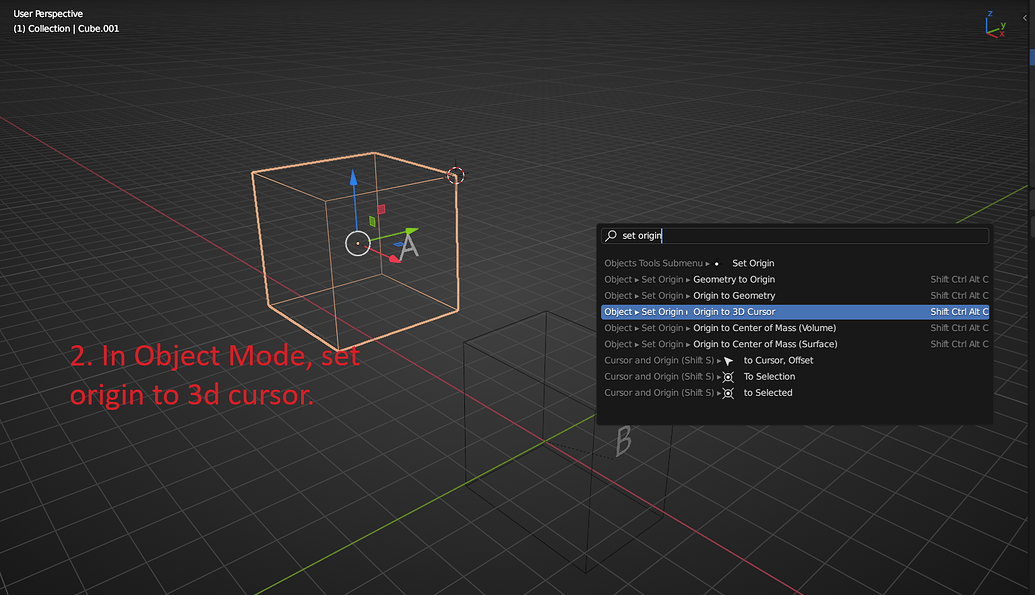Click the '(1) Collection | Cube.001' text
The height and width of the screenshot is (595, 1035).
coord(66,28)
